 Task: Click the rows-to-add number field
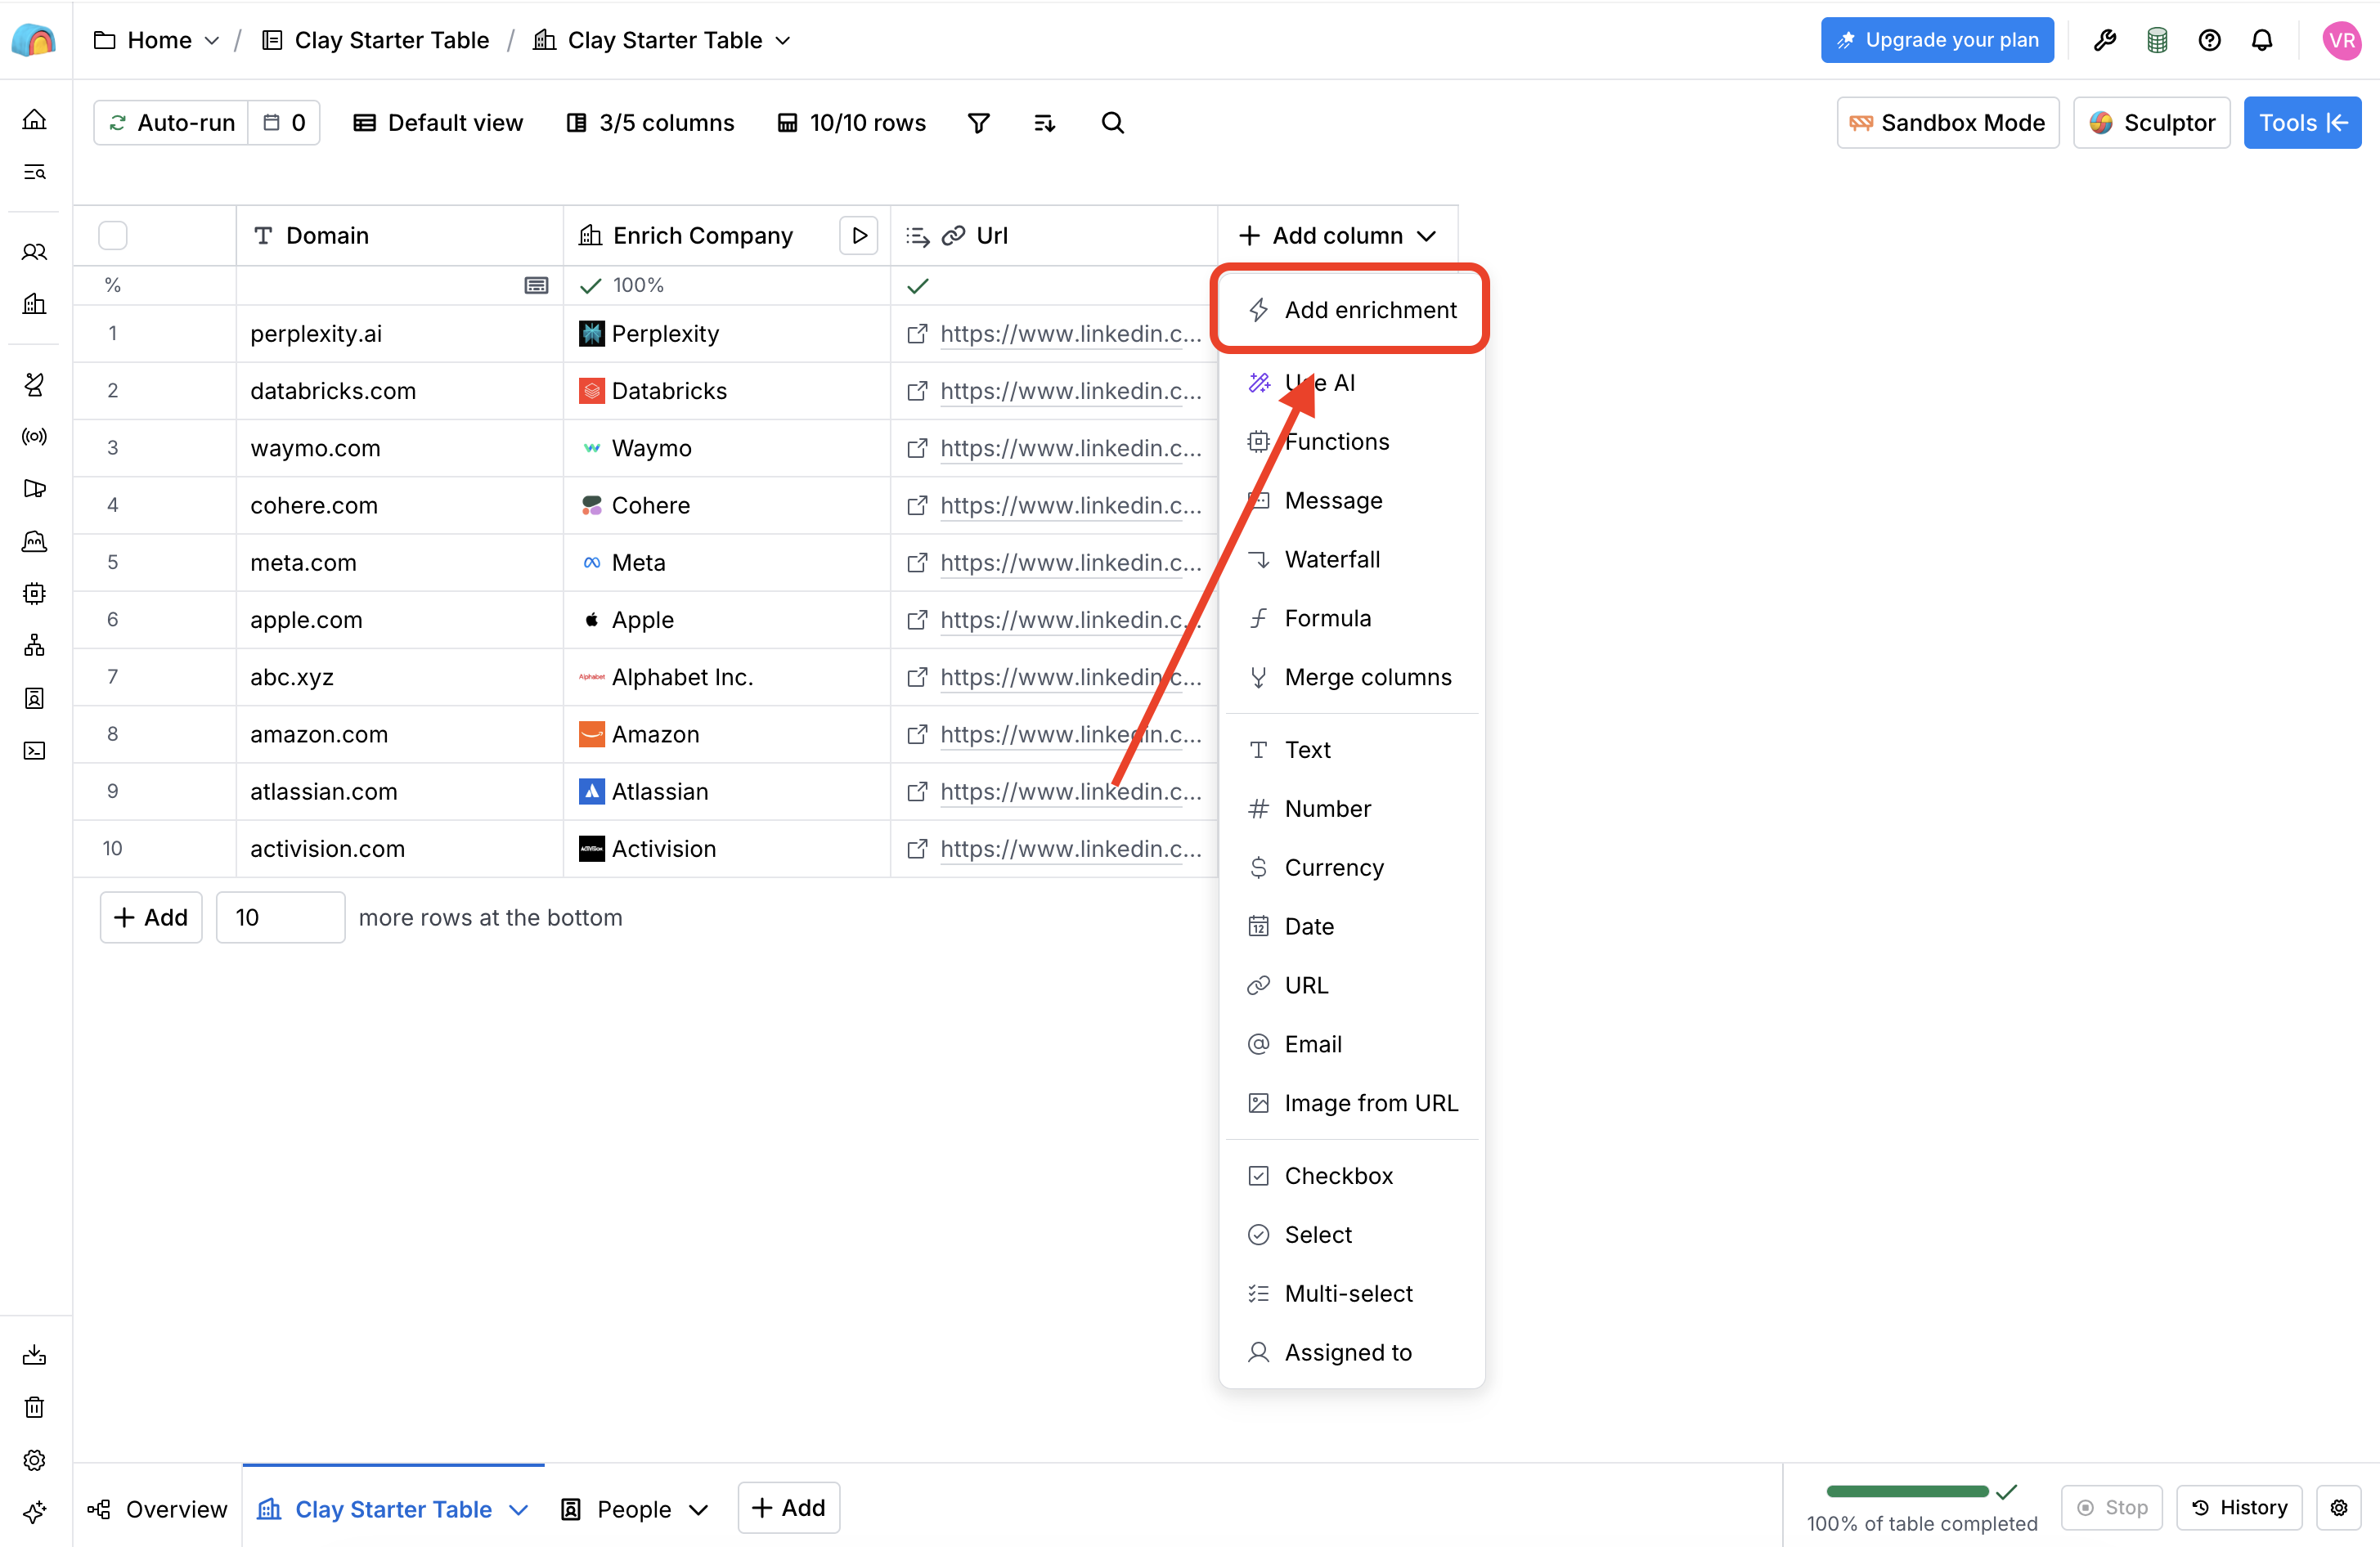coord(280,917)
